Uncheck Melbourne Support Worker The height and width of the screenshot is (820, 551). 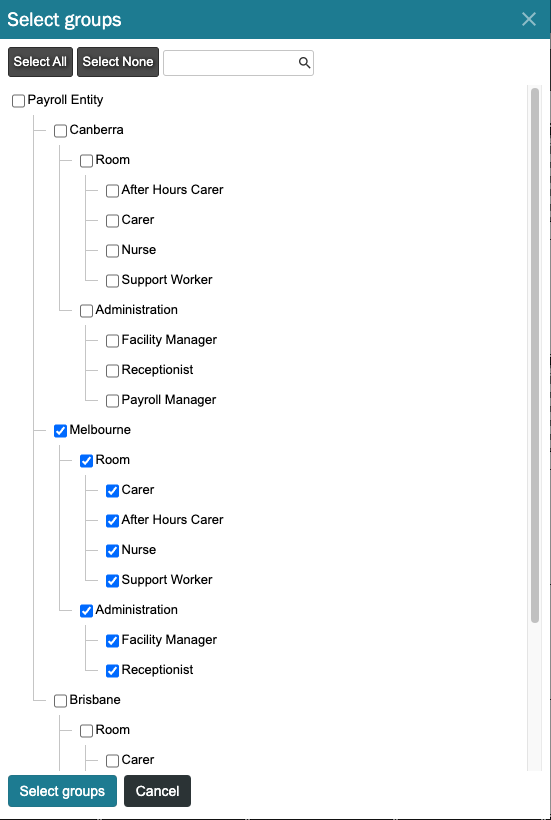pyautogui.click(x=112, y=581)
